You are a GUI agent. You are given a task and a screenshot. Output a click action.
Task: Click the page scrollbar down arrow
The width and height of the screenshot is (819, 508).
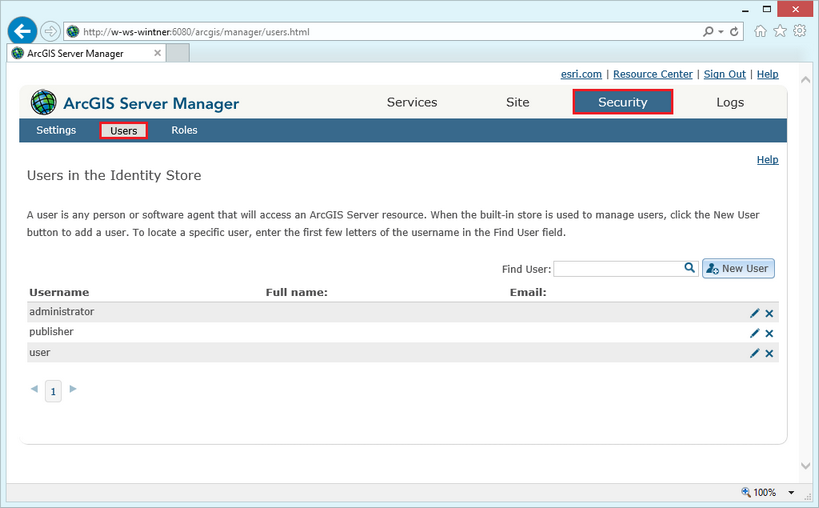pyautogui.click(x=805, y=465)
